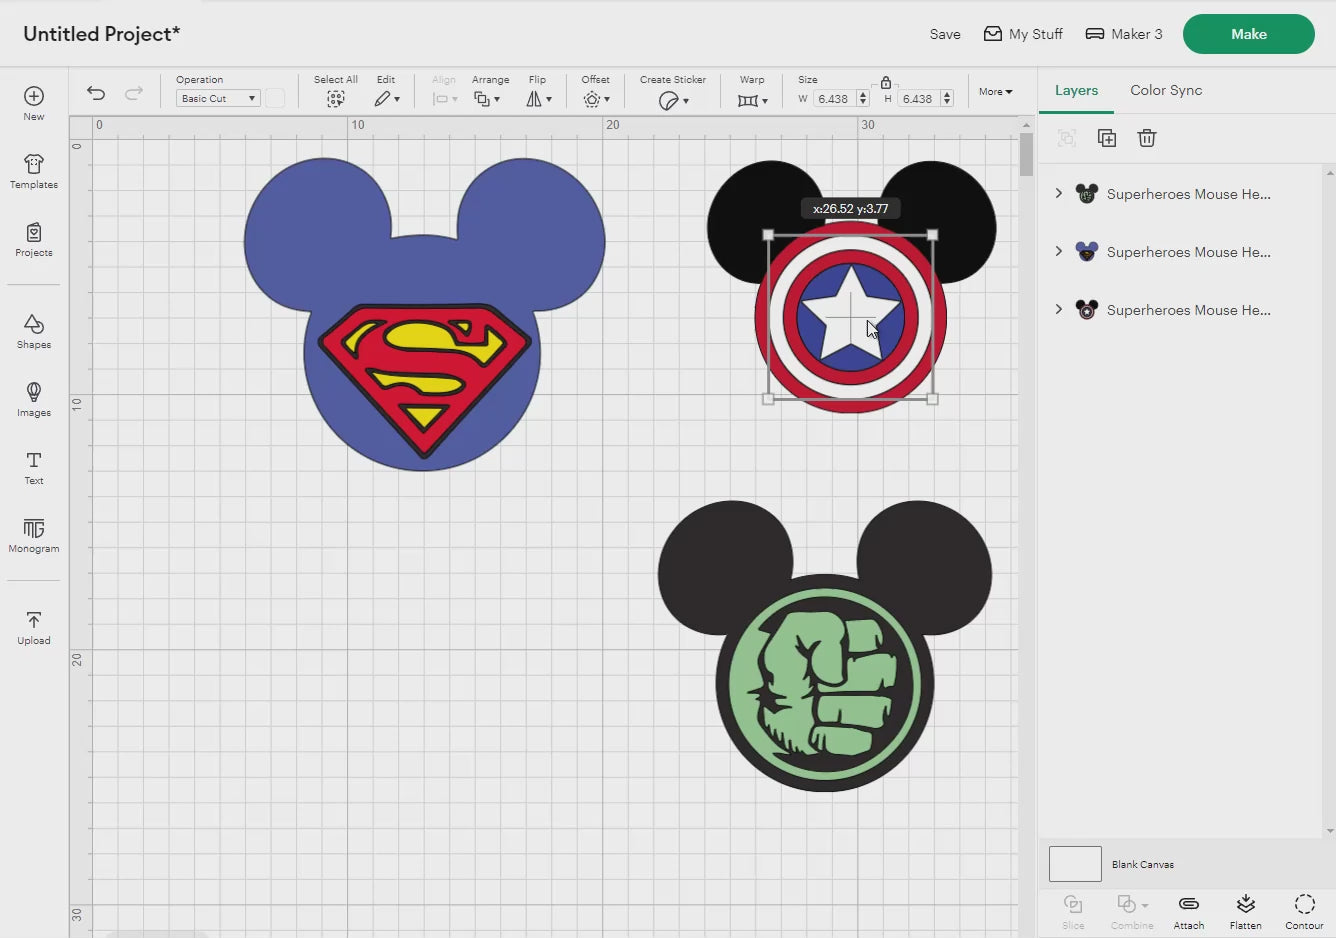This screenshot has width=1336, height=938.
Task: Click the Redo arrow
Action: pyautogui.click(x=133, y=93)
